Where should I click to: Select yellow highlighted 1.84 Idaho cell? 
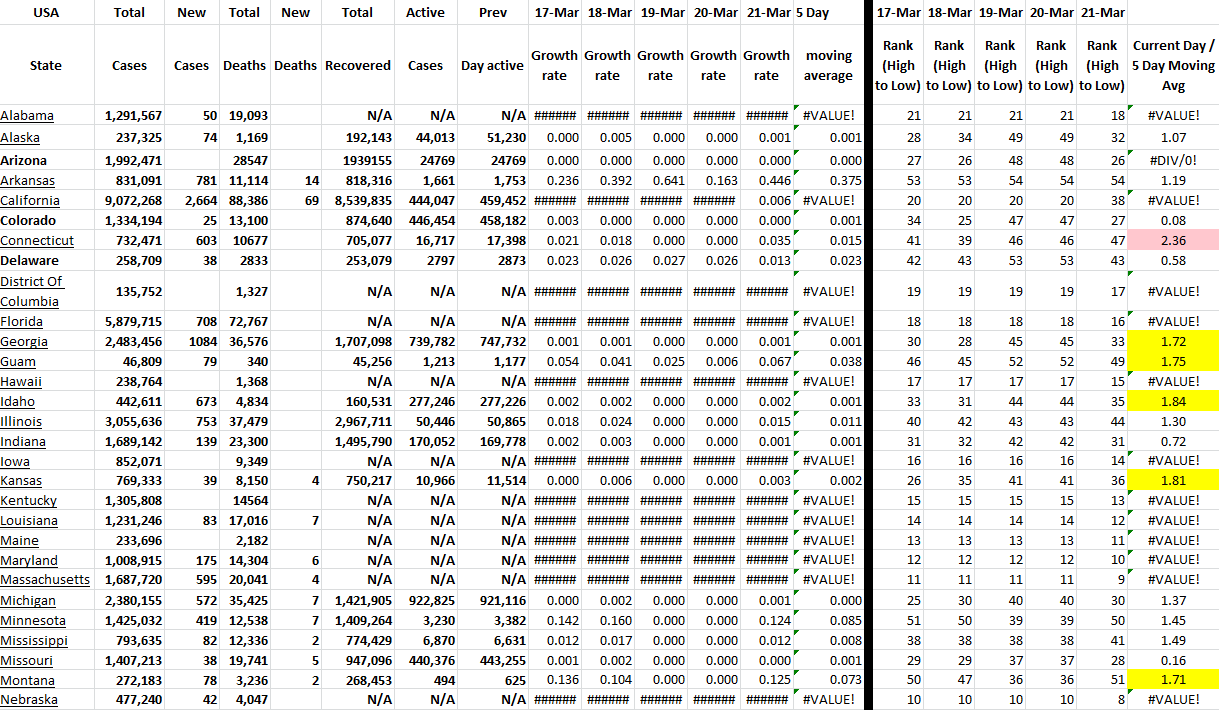click(x=1173, y=401)
